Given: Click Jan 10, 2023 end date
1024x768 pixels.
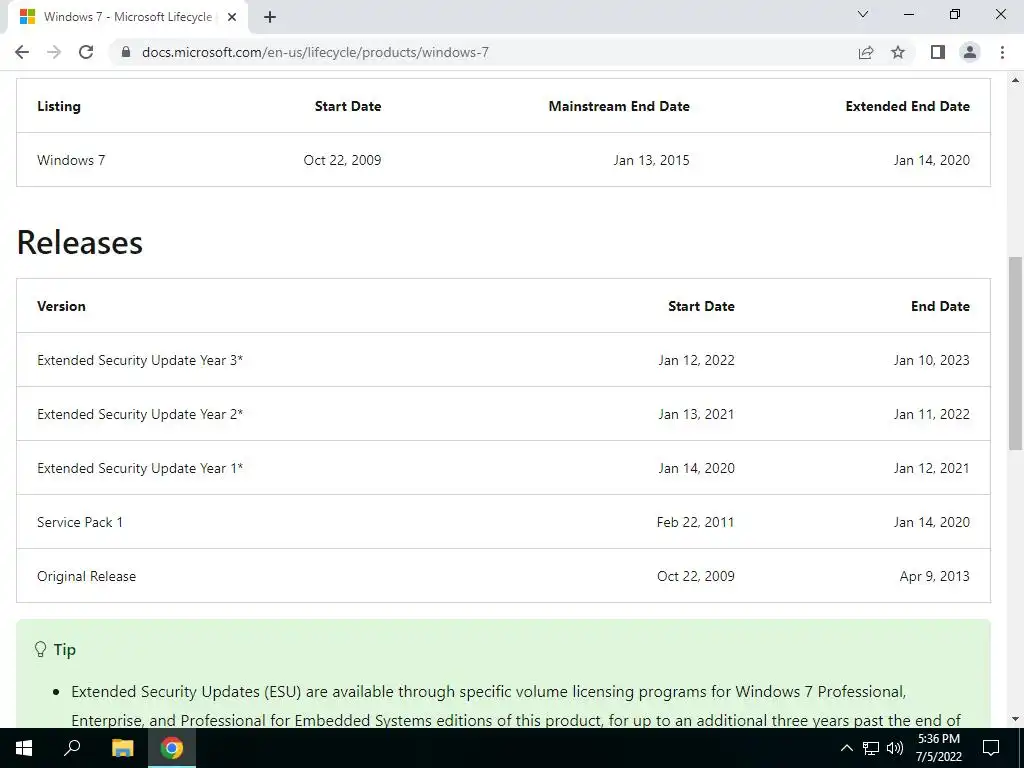Looking at the screenshot, I should 931,360.
